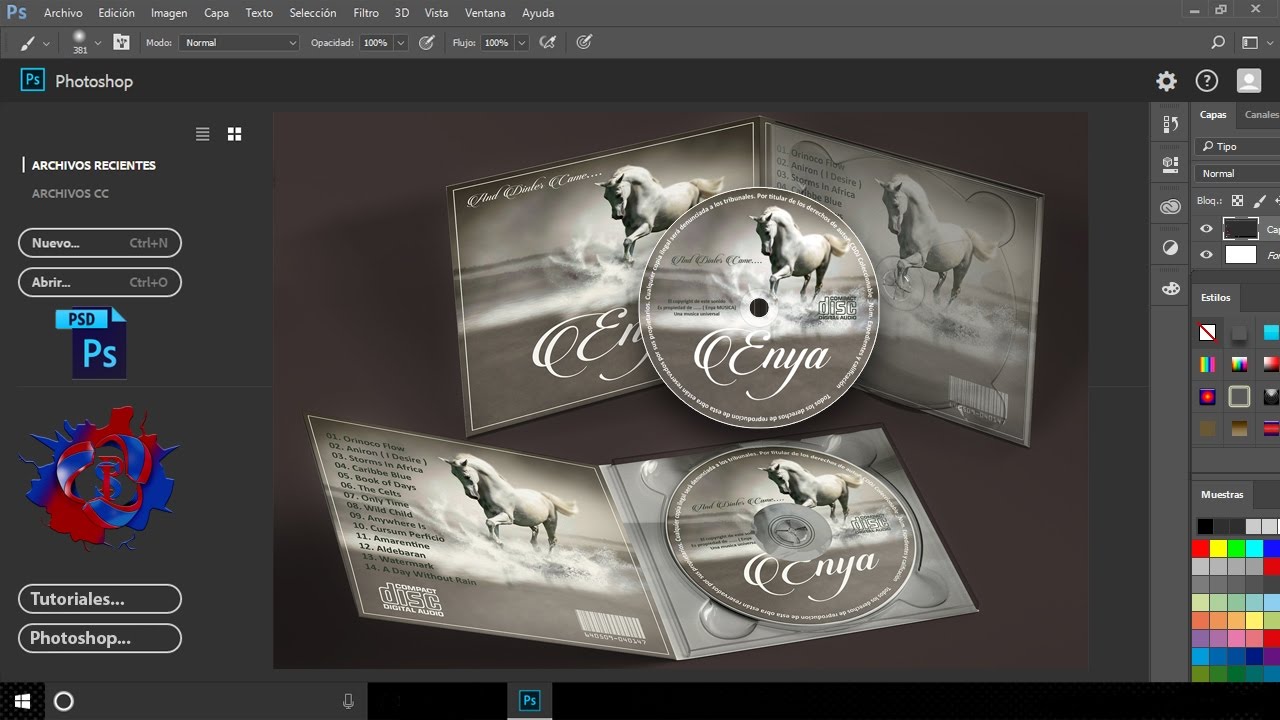Select the Estilos panel tab
The image size is (1280, 720).
tap(1216, 297)
